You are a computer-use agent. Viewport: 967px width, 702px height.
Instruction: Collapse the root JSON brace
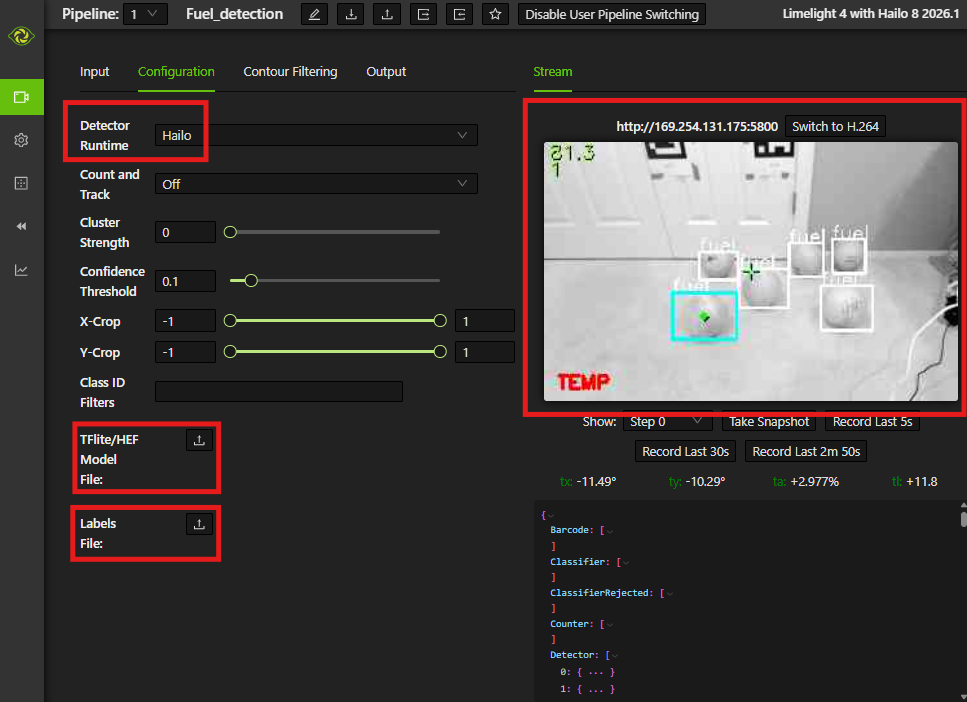(551, 515)
